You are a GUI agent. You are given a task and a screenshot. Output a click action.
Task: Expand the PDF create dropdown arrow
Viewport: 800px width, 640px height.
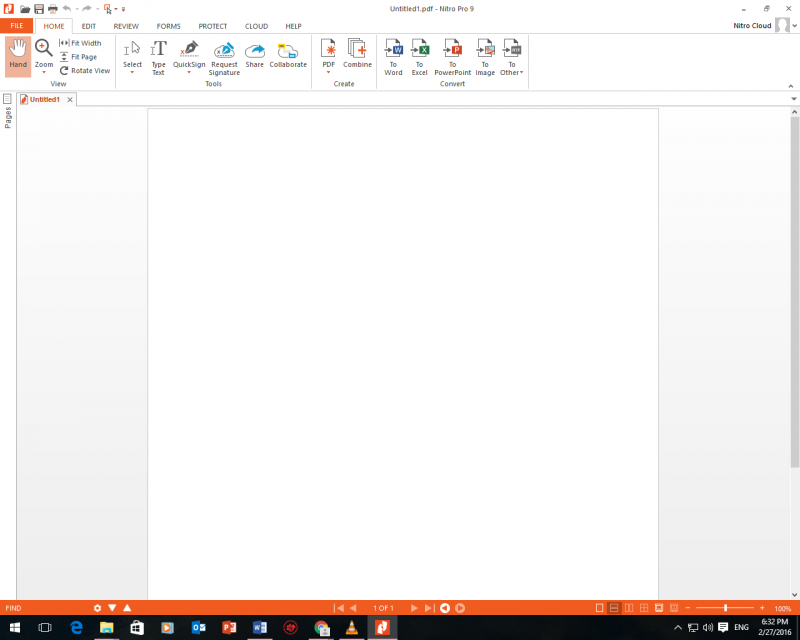point(329,72)
